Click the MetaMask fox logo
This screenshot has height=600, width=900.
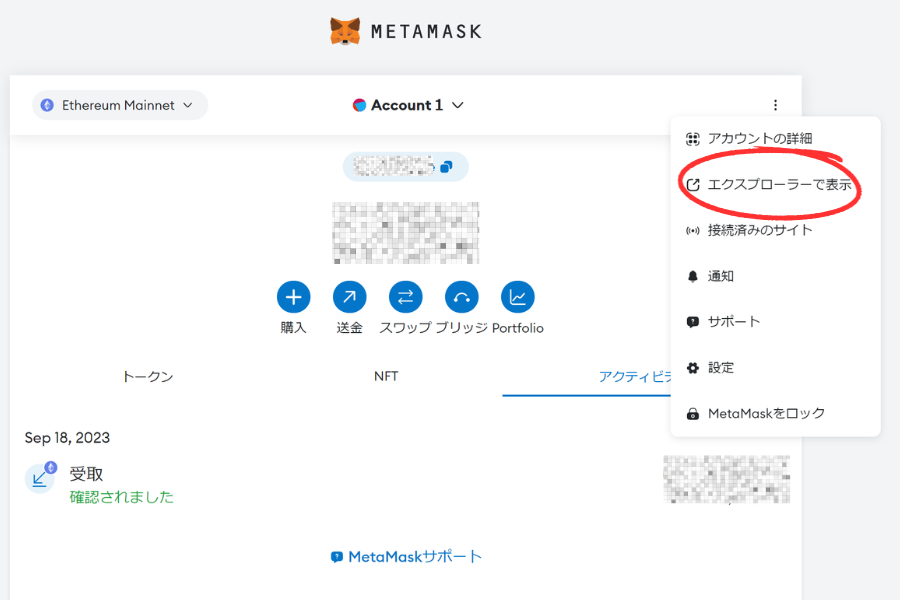(346, 31)
